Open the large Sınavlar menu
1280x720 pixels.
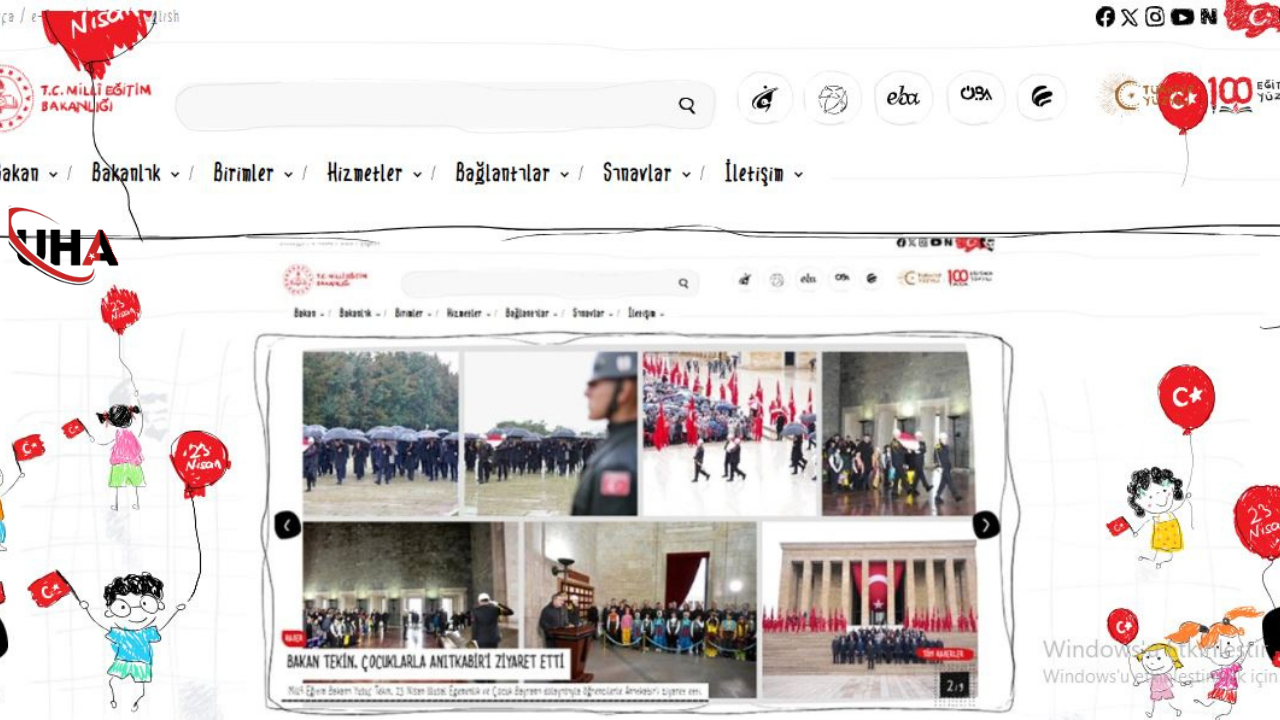[x=646, y=174]
